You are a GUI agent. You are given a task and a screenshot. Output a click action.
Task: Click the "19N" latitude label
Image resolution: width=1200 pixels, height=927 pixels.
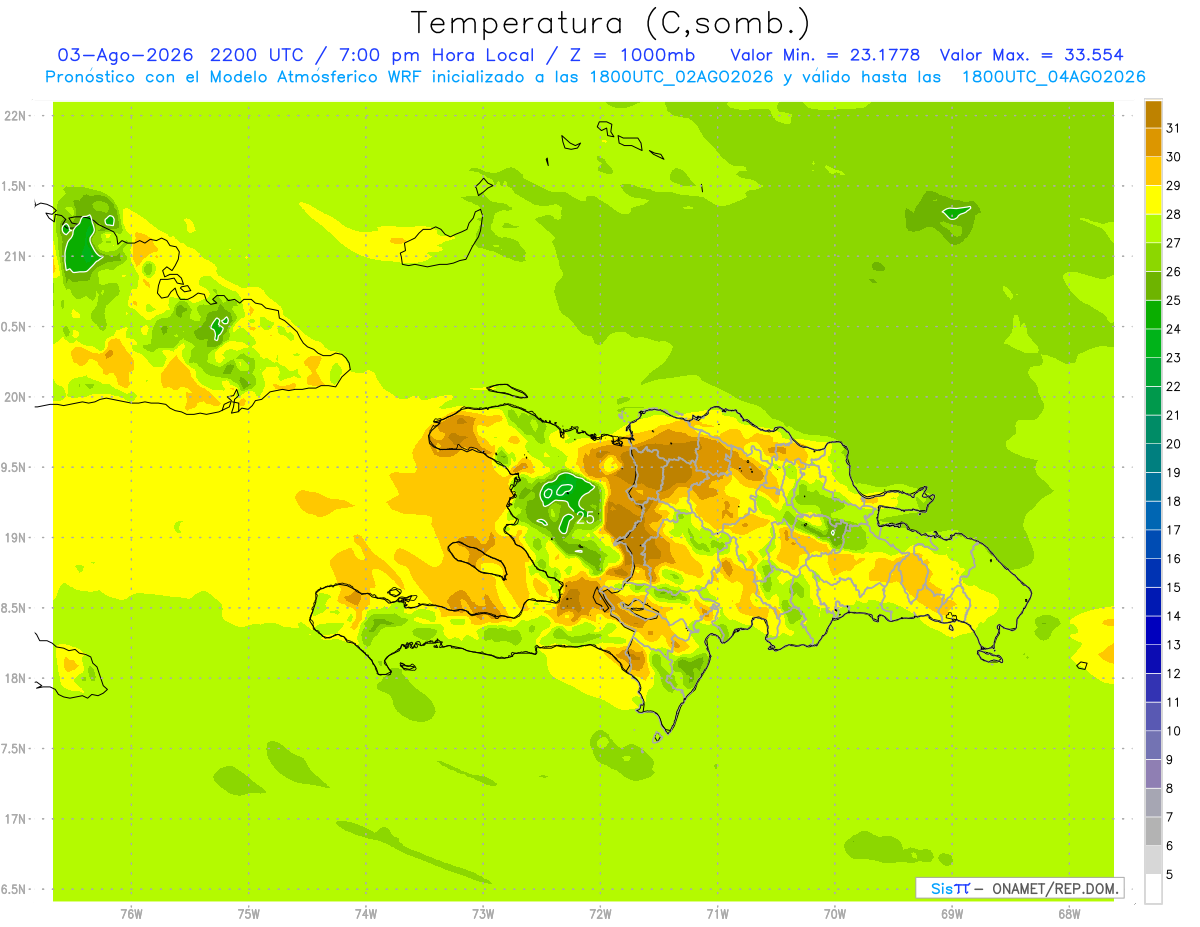16,538
